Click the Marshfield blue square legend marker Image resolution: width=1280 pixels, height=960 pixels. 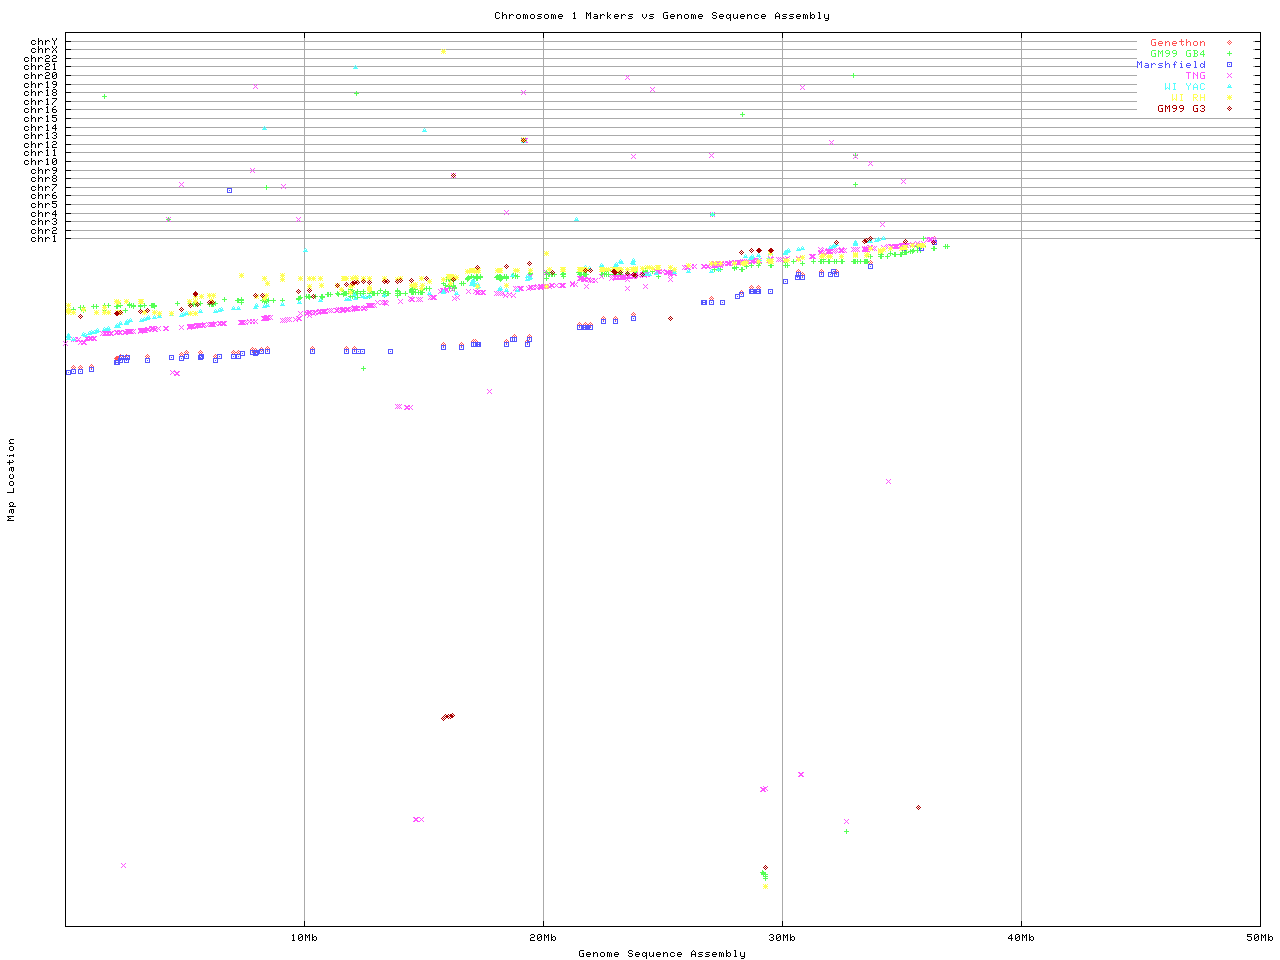1229,65
